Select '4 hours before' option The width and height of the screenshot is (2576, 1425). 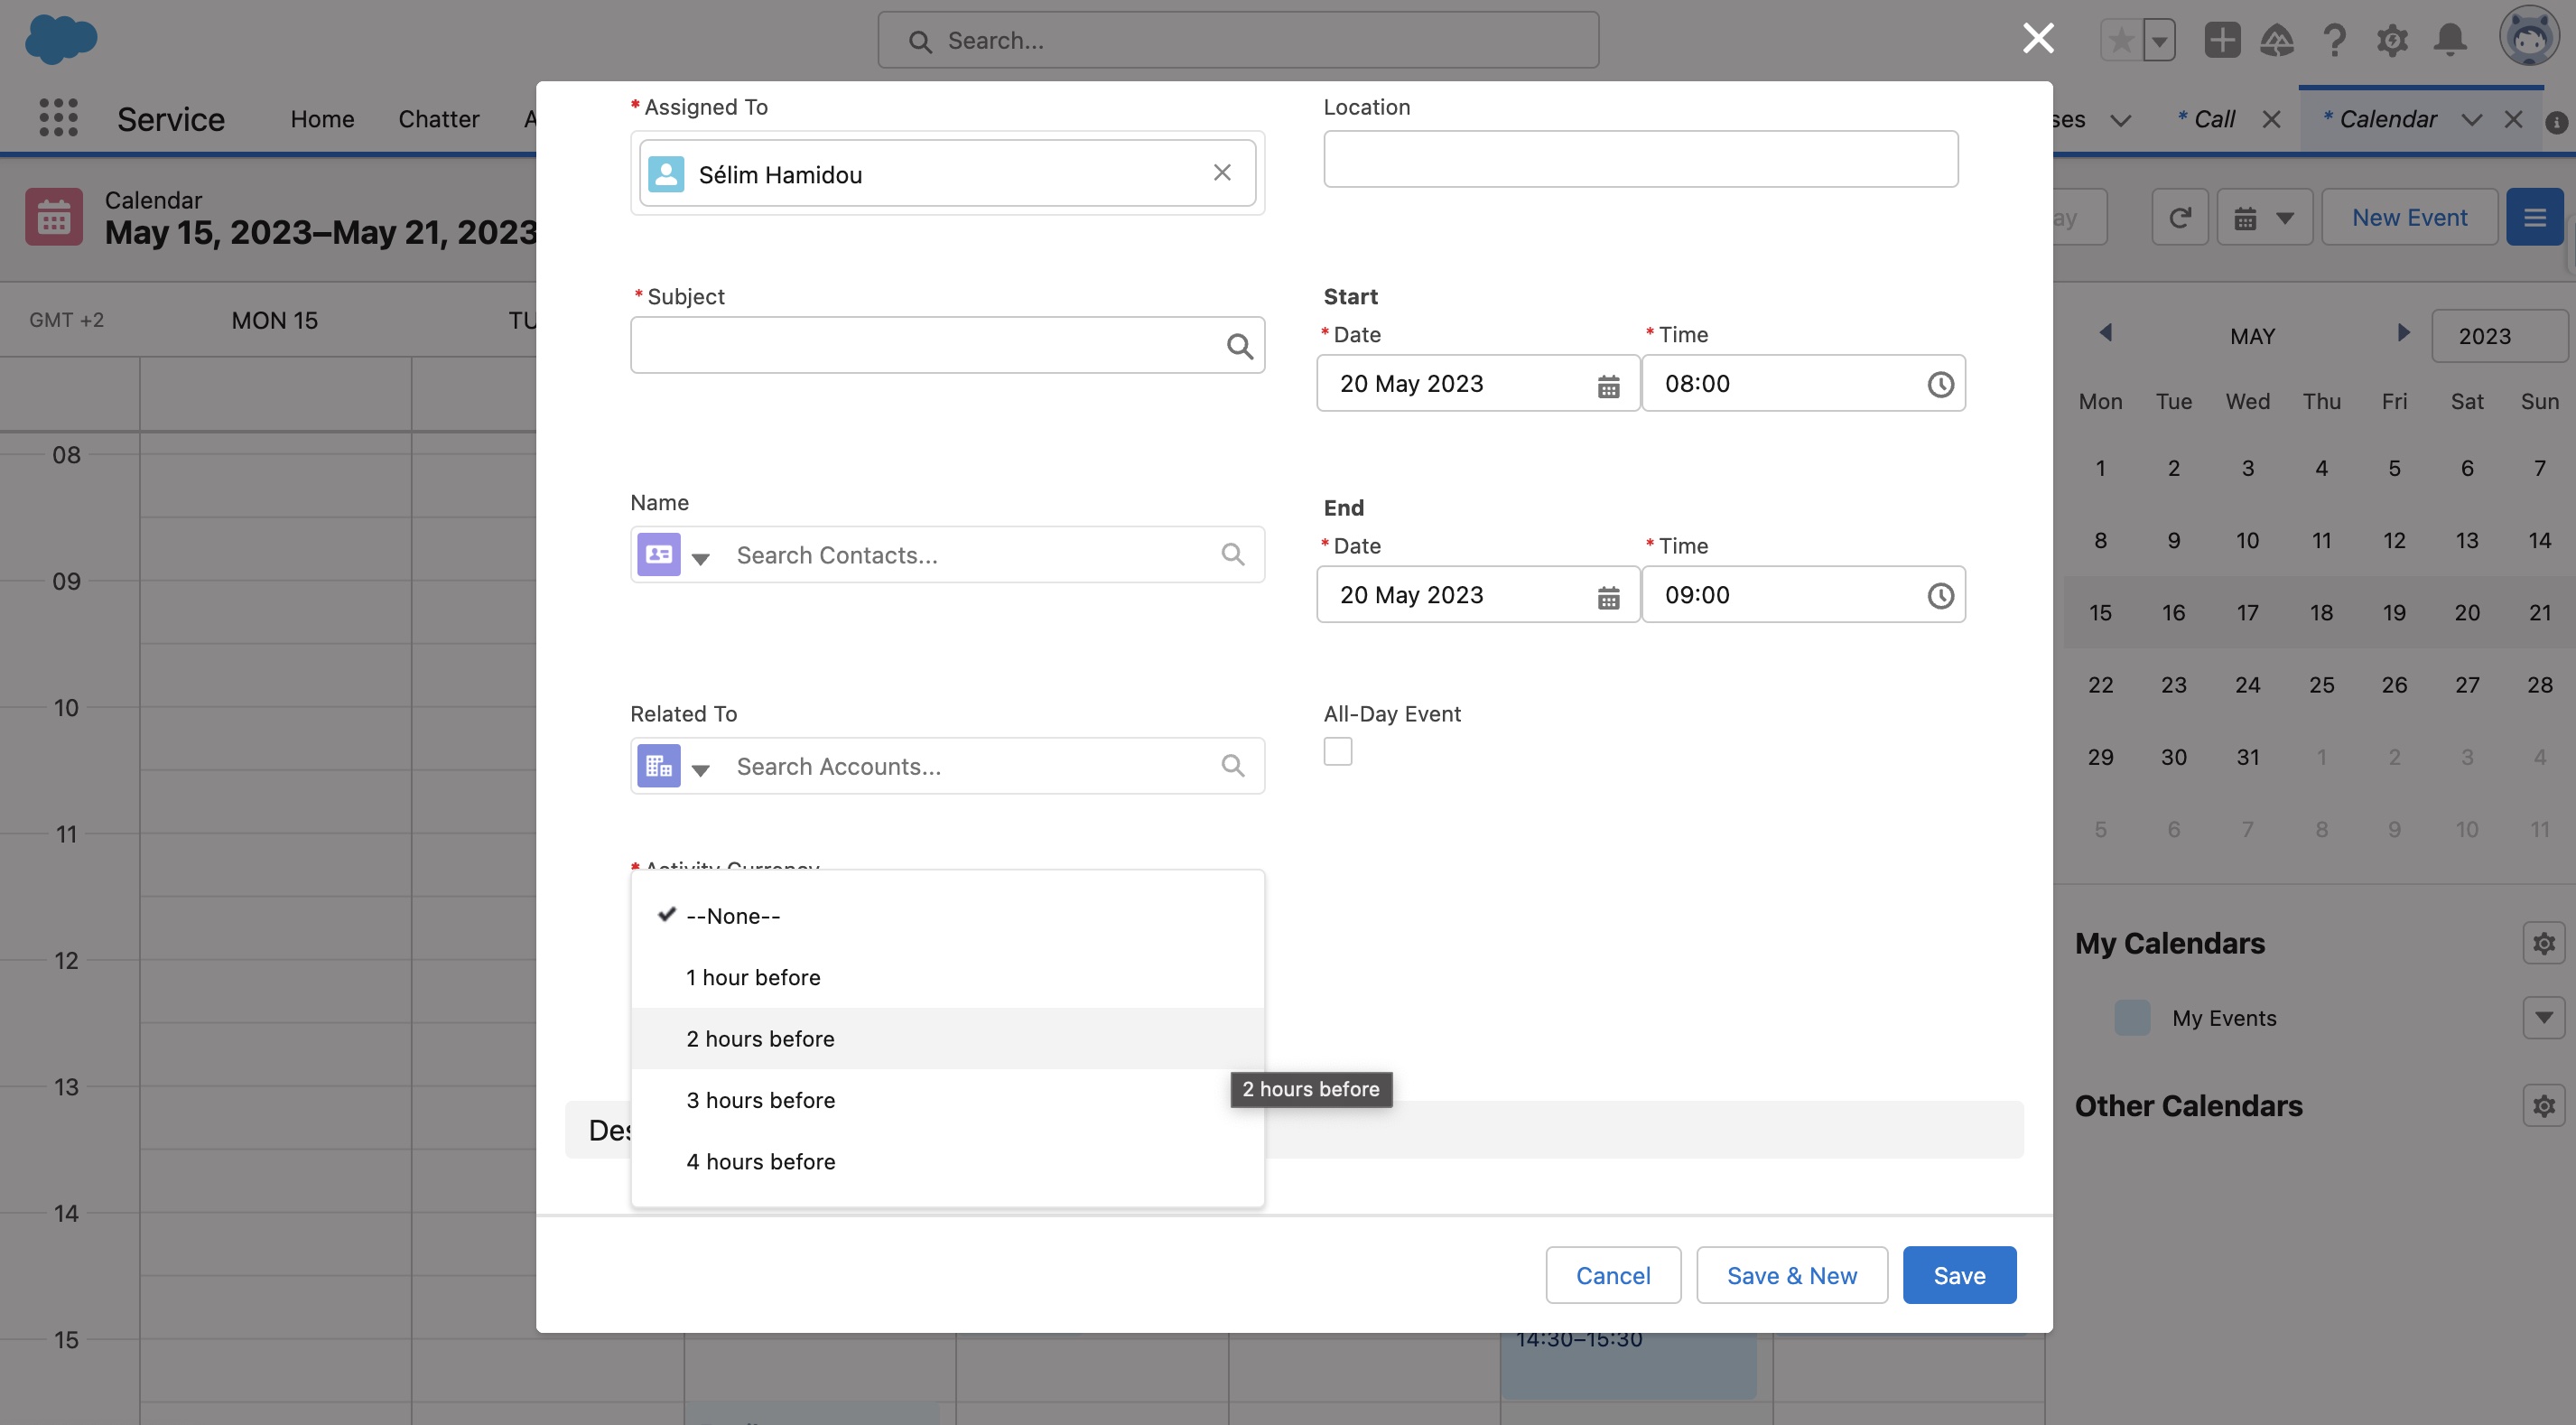tap(947, 1161)
